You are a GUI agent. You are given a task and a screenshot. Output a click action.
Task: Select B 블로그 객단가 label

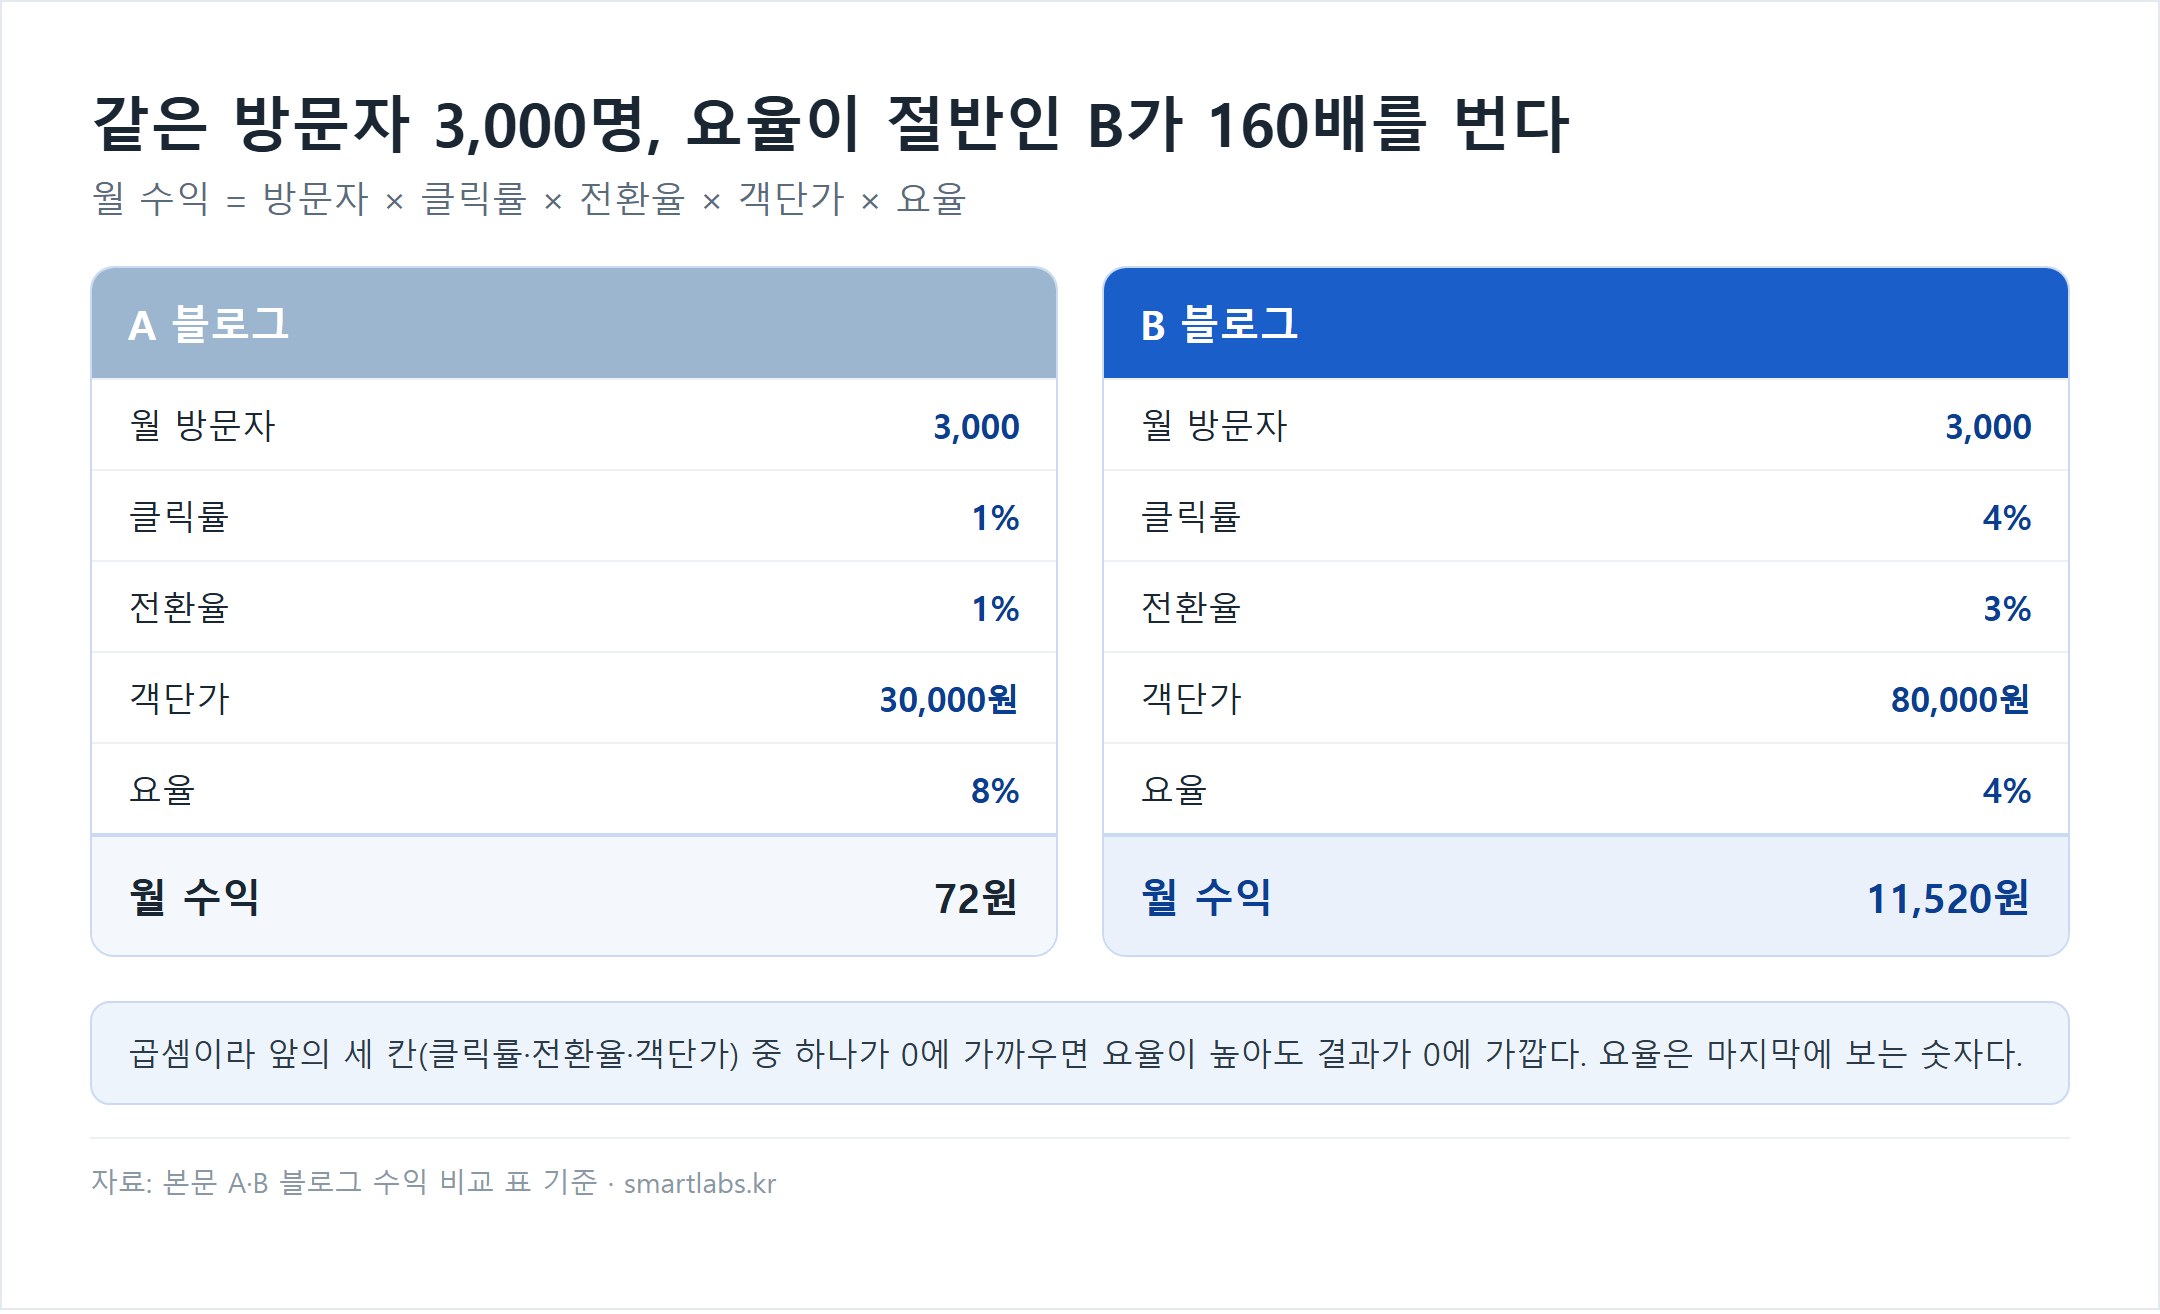(x=1192, y=698)
